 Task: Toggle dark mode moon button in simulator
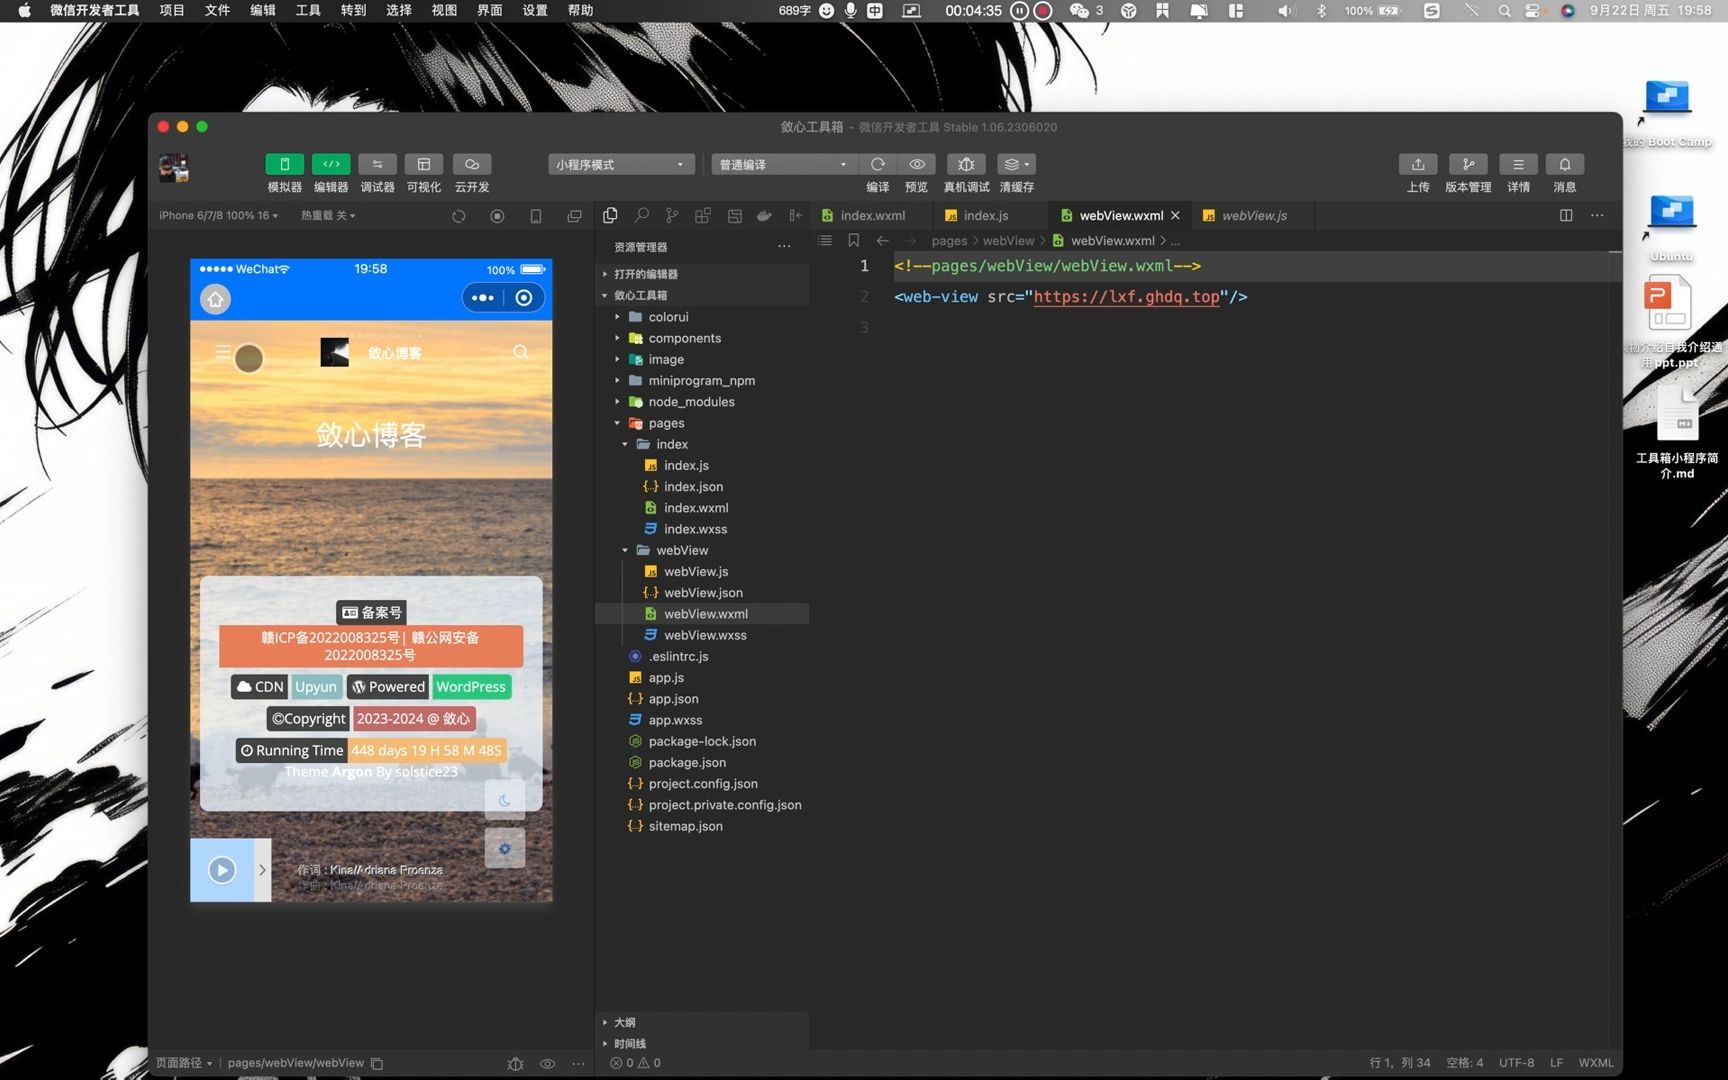505,800
